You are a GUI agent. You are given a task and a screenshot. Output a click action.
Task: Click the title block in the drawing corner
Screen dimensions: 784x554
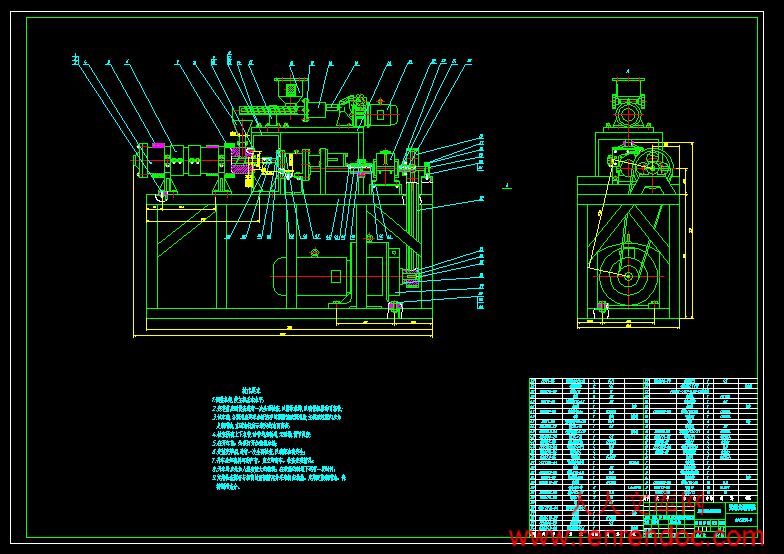coord(700,518)
